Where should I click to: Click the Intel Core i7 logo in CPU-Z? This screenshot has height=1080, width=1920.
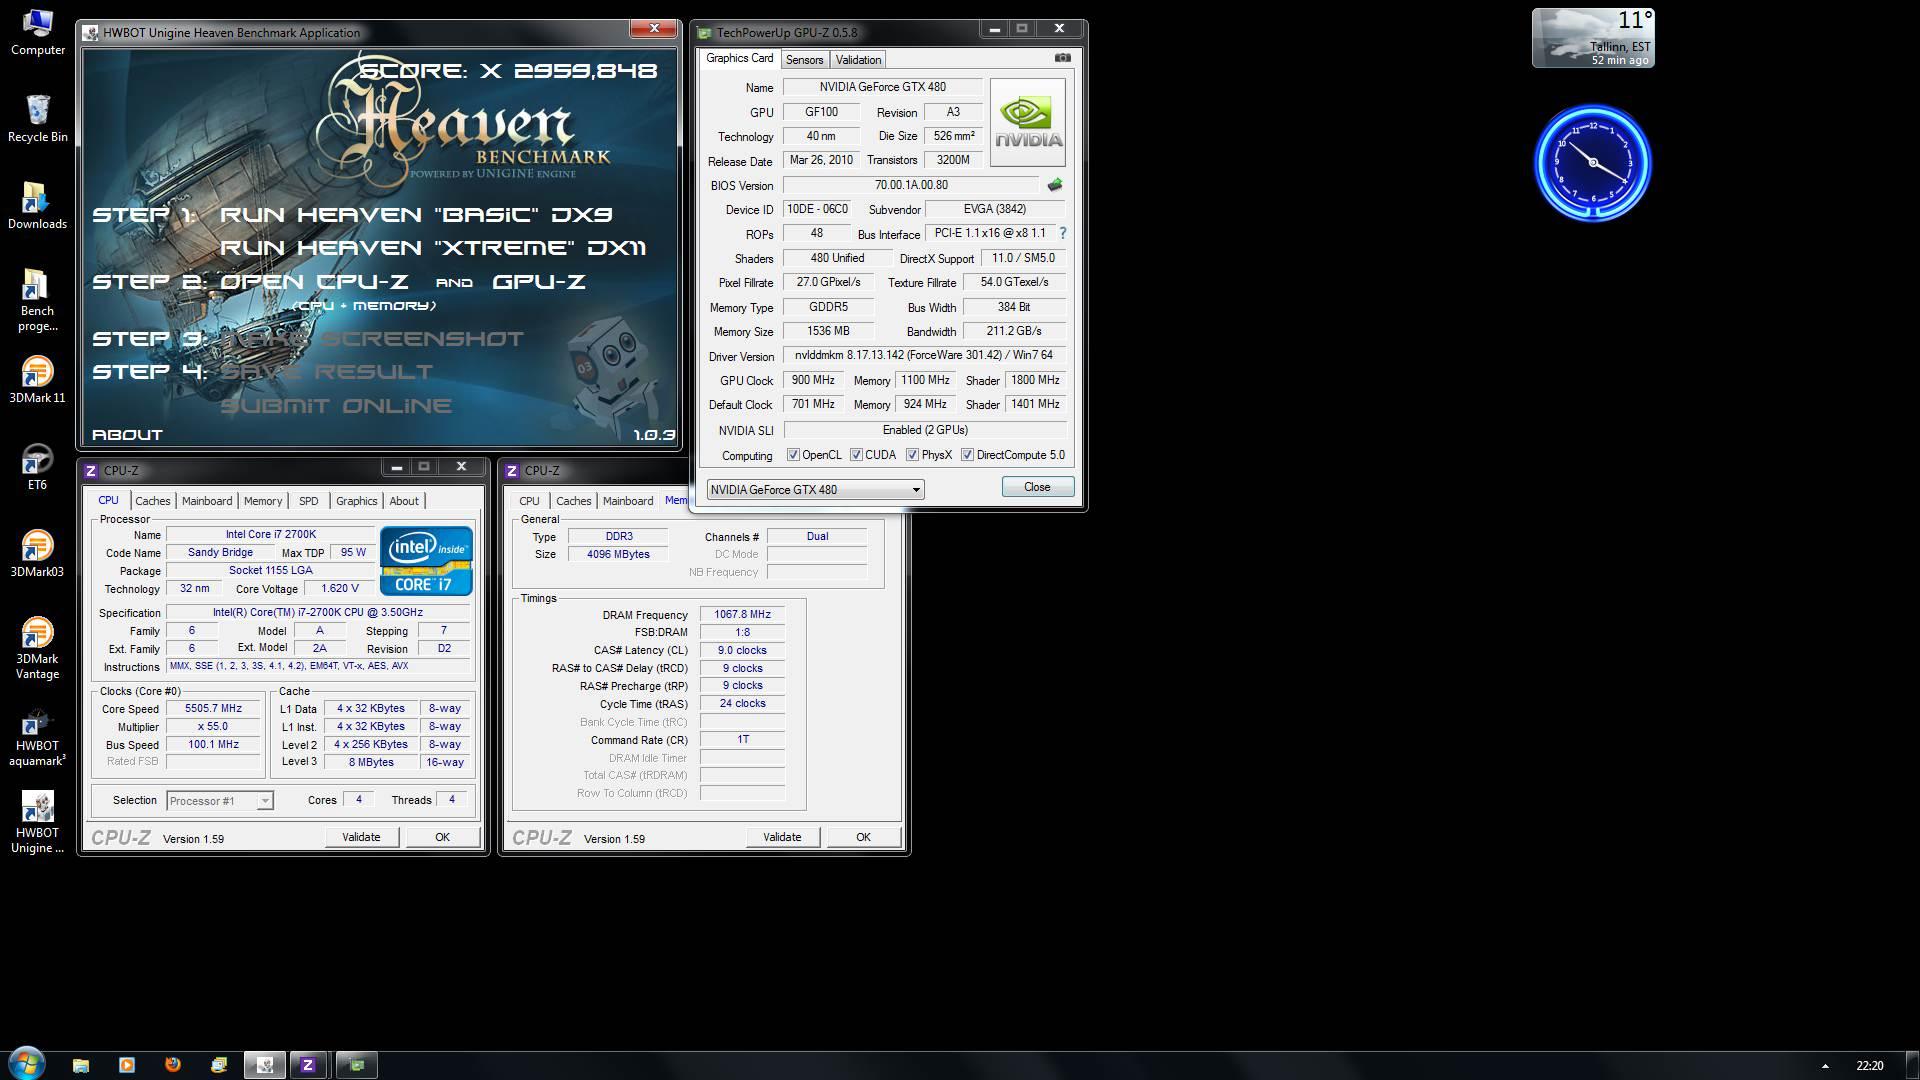(426, 560)
